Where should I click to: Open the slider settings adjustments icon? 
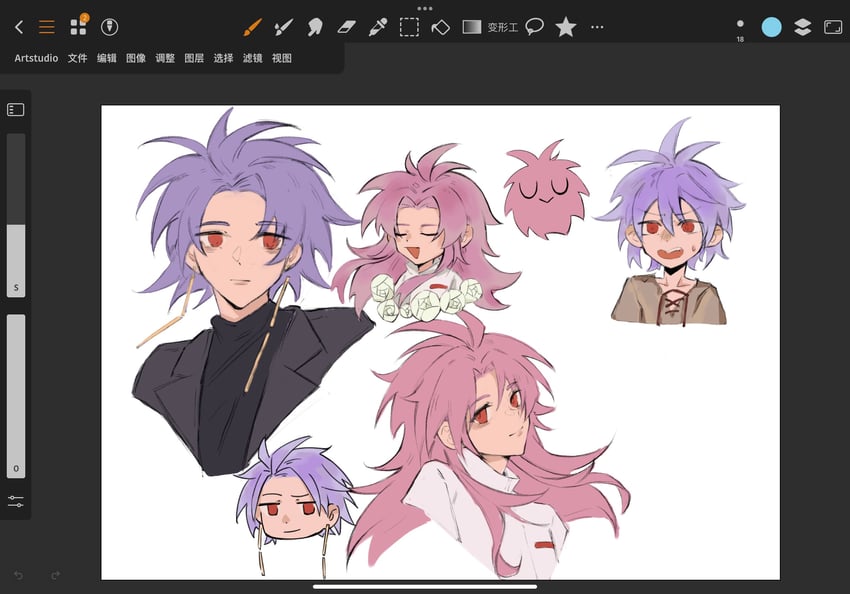(x=16, y=501)
